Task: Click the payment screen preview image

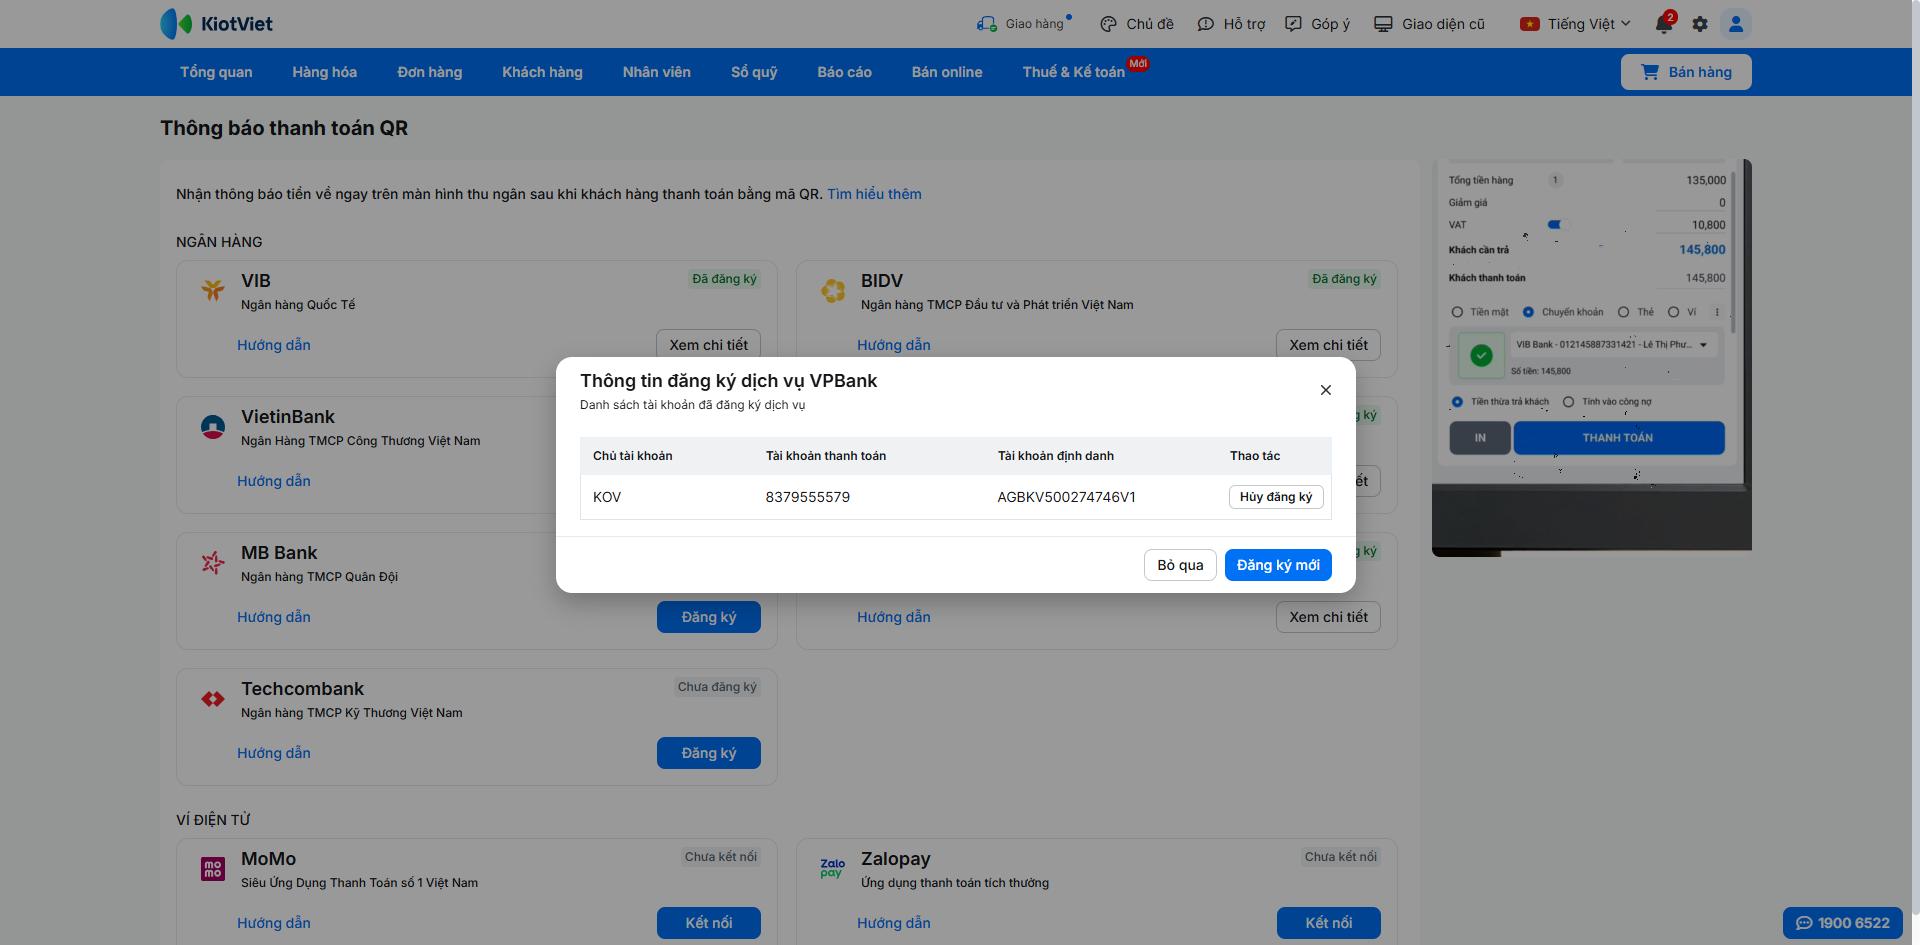Action: point(1592,357)
